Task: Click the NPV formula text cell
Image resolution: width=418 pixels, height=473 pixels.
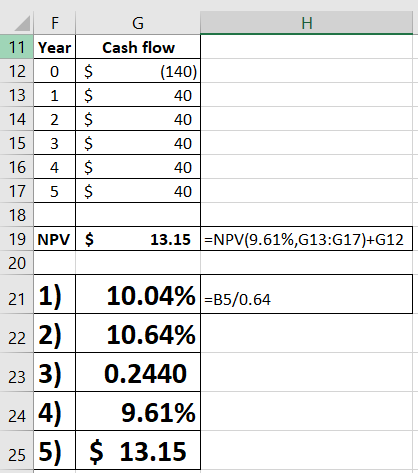Action: pos(307,239)
